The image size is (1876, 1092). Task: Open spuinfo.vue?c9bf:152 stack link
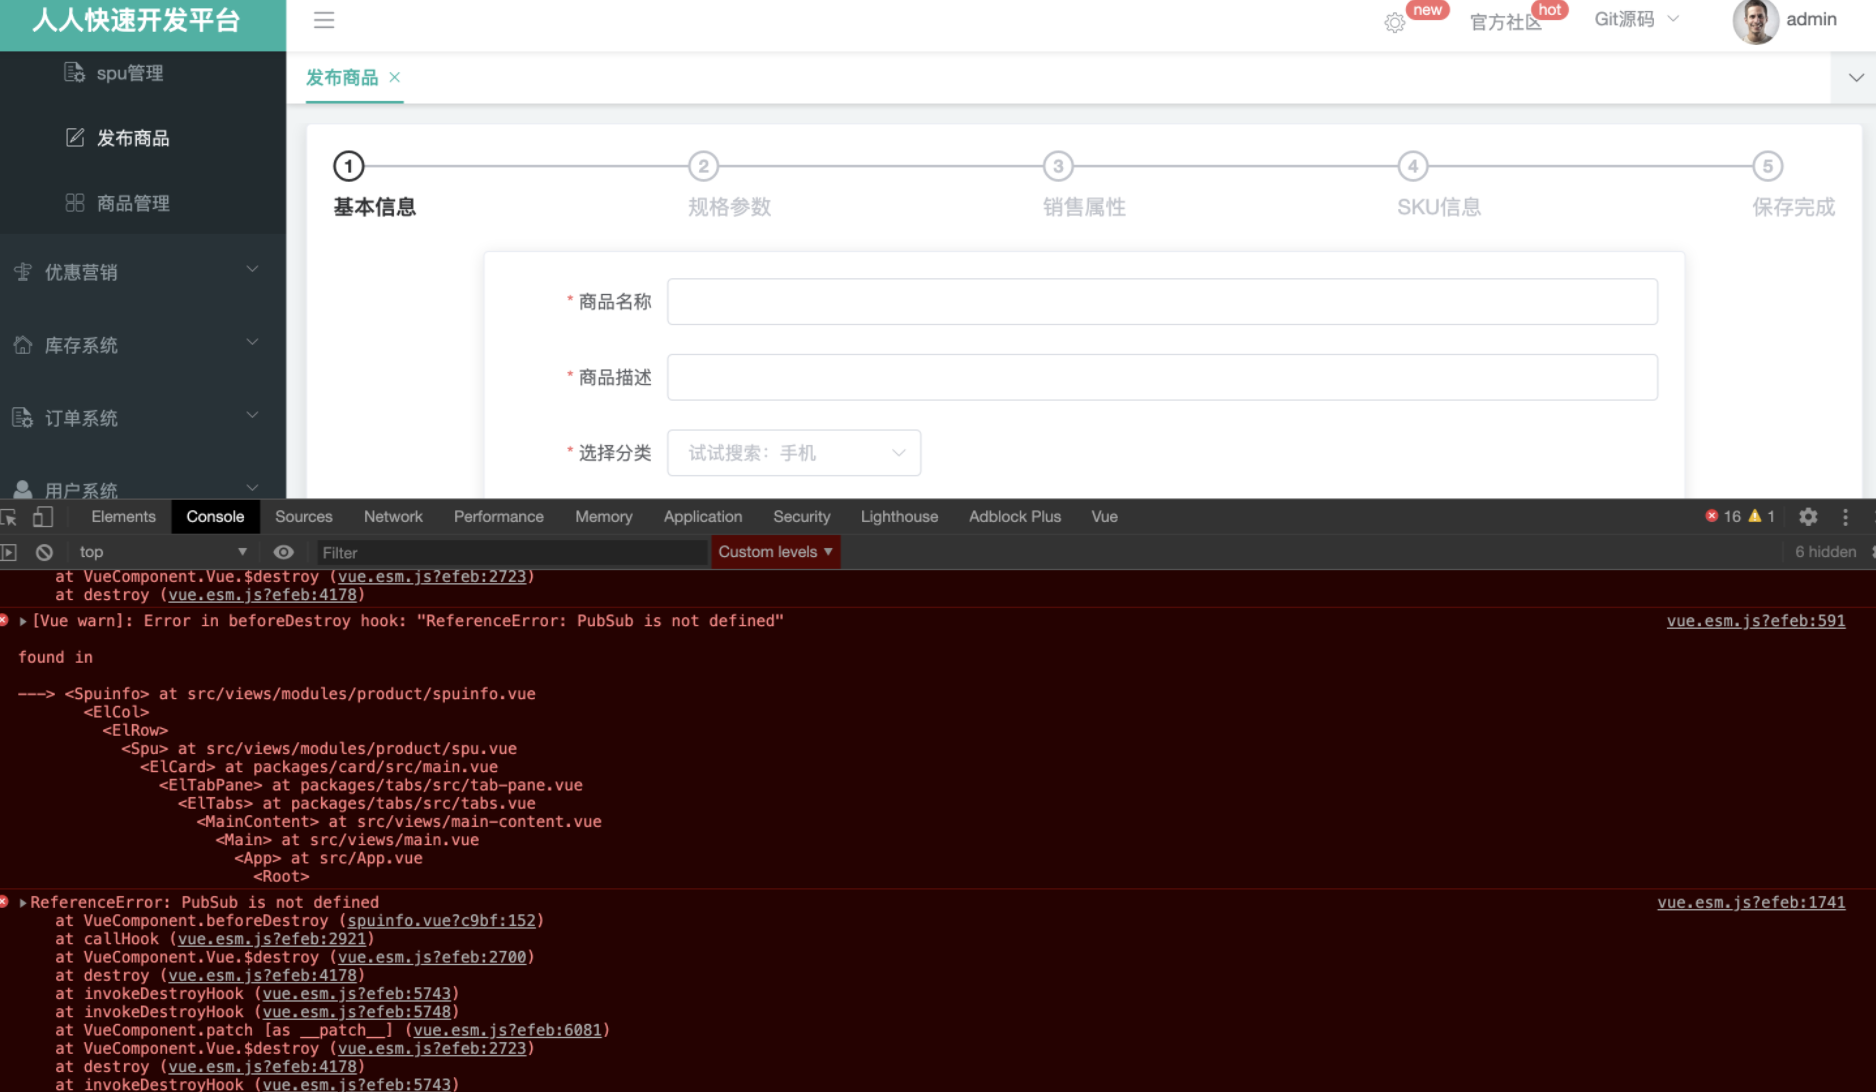[441, 920]
